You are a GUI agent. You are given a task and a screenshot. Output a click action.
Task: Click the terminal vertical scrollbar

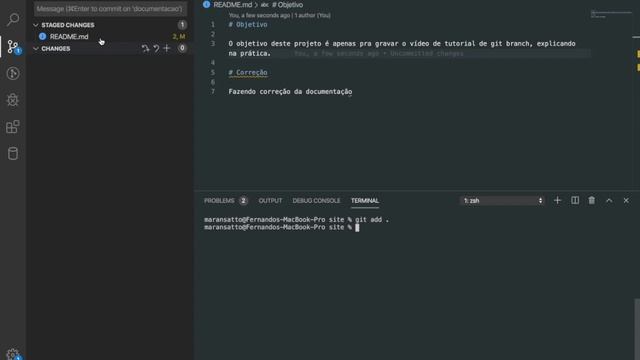637,329
